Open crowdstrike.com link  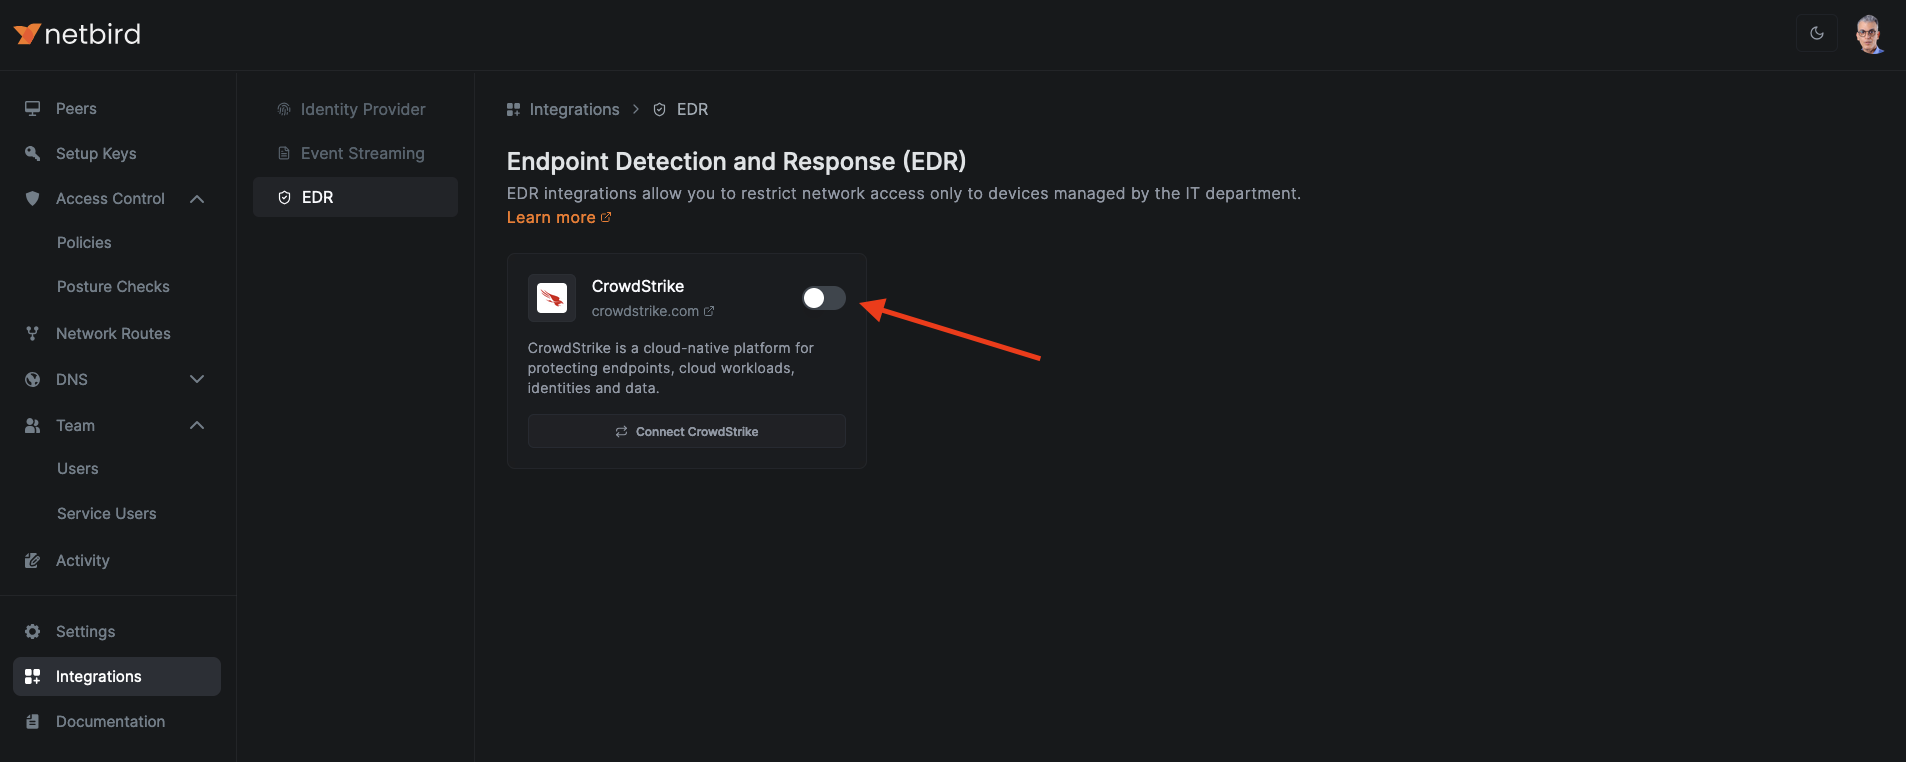point(645,311)
